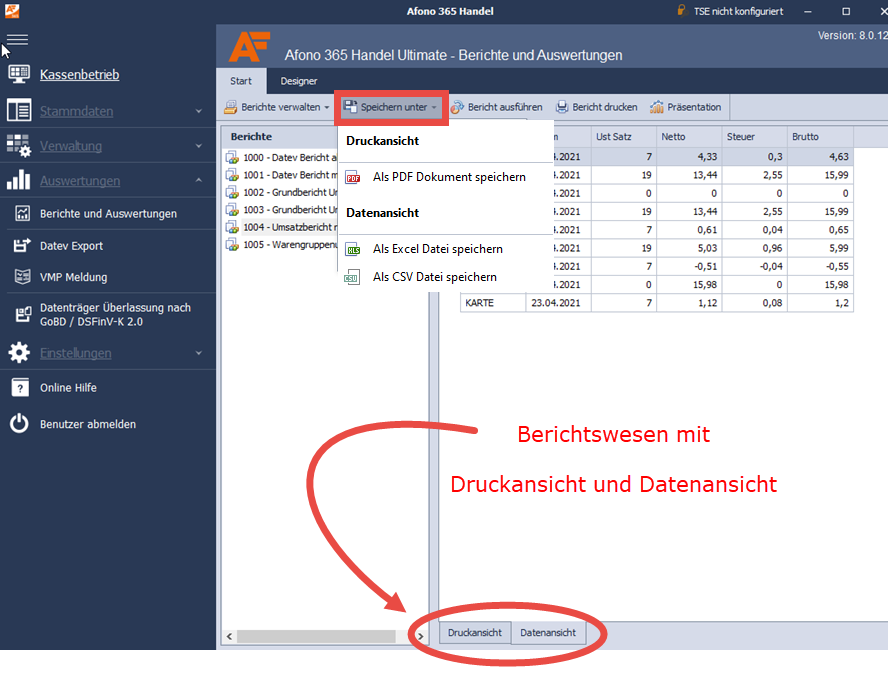Screen dimensions: 888x692
Task: Choose Als Excel Datei speichern
Action: (x=438, y=249)
